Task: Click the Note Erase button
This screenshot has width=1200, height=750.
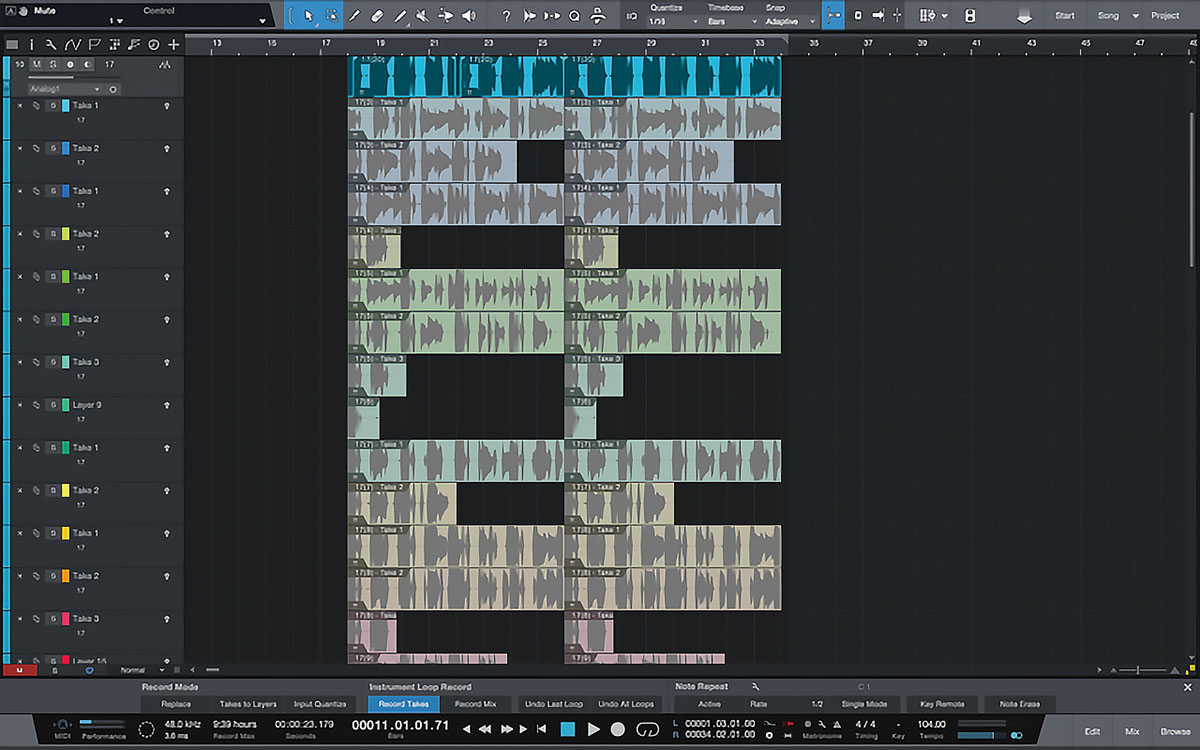Action: 1018,704
